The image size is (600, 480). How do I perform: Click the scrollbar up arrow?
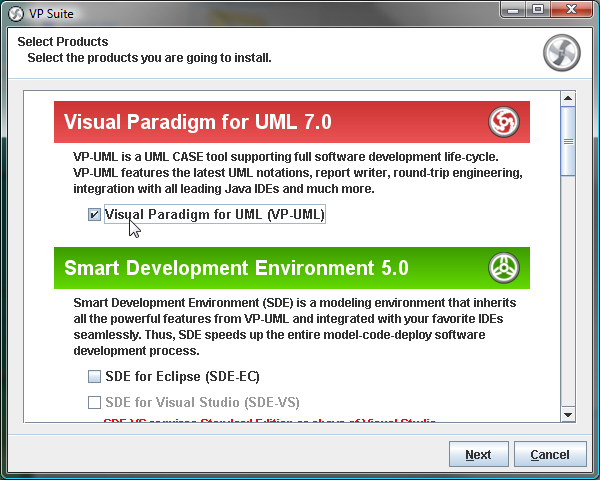click(x=568, y=98)
